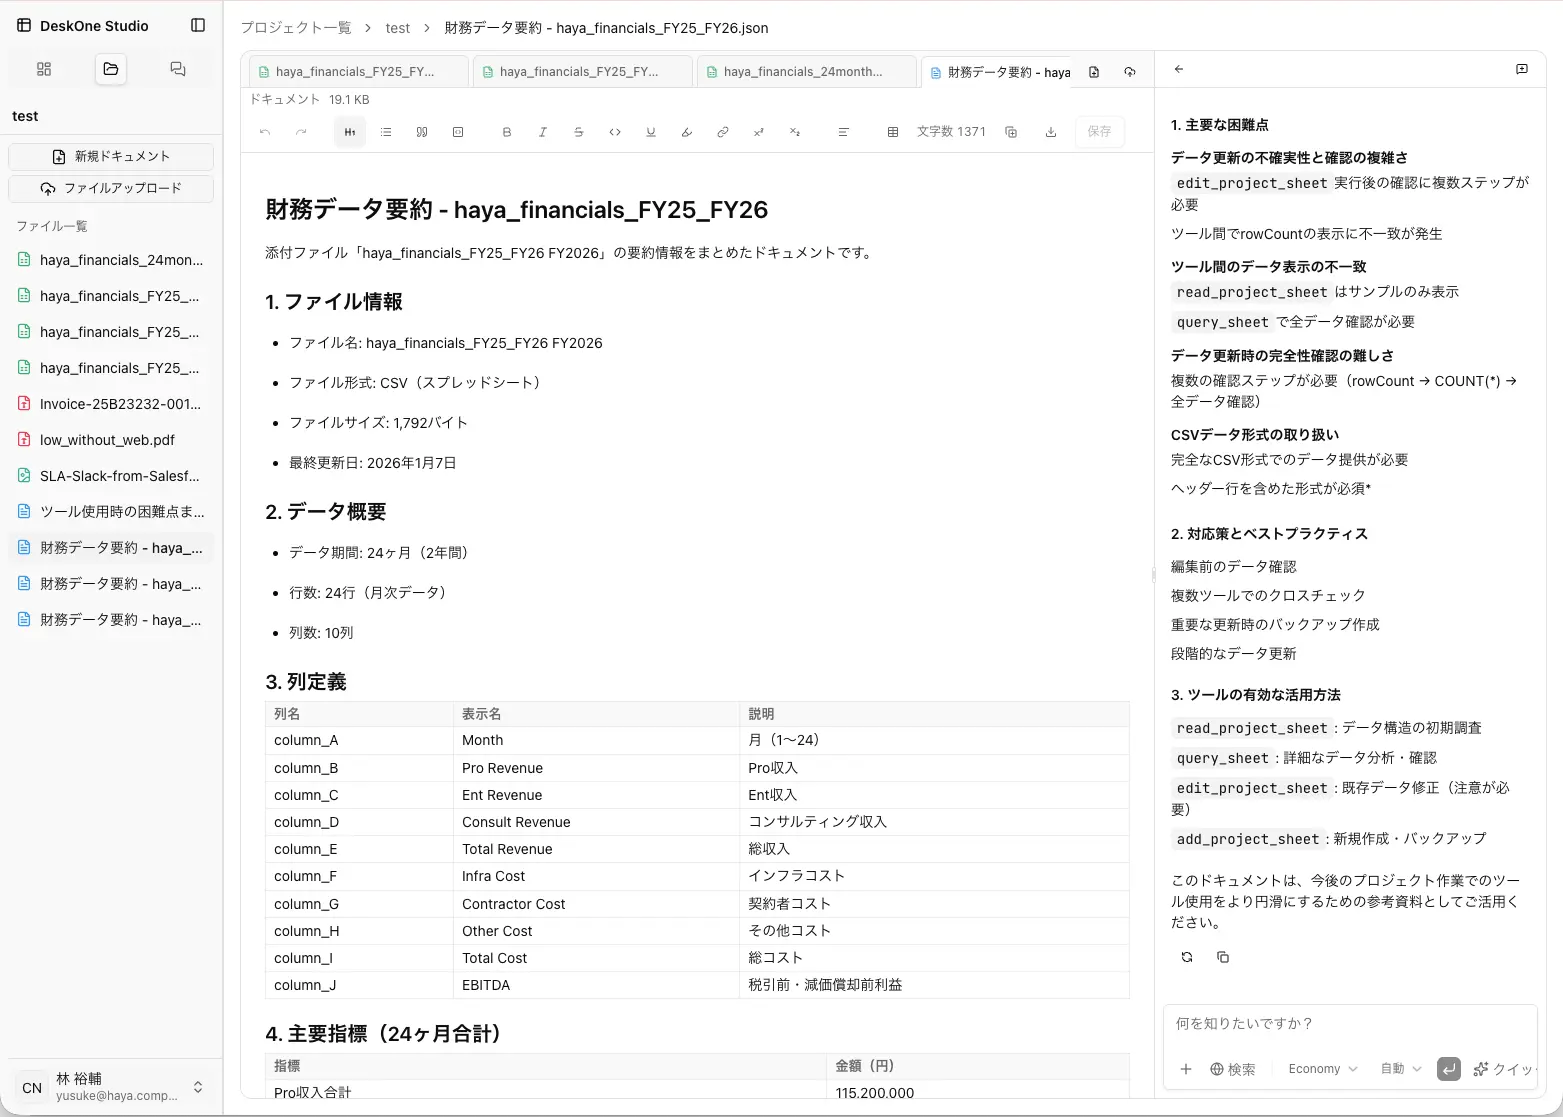Open the chat panel via the speech bubble icon
The height and width of the screenshot is (1117, 1563).
point(1521,69)
